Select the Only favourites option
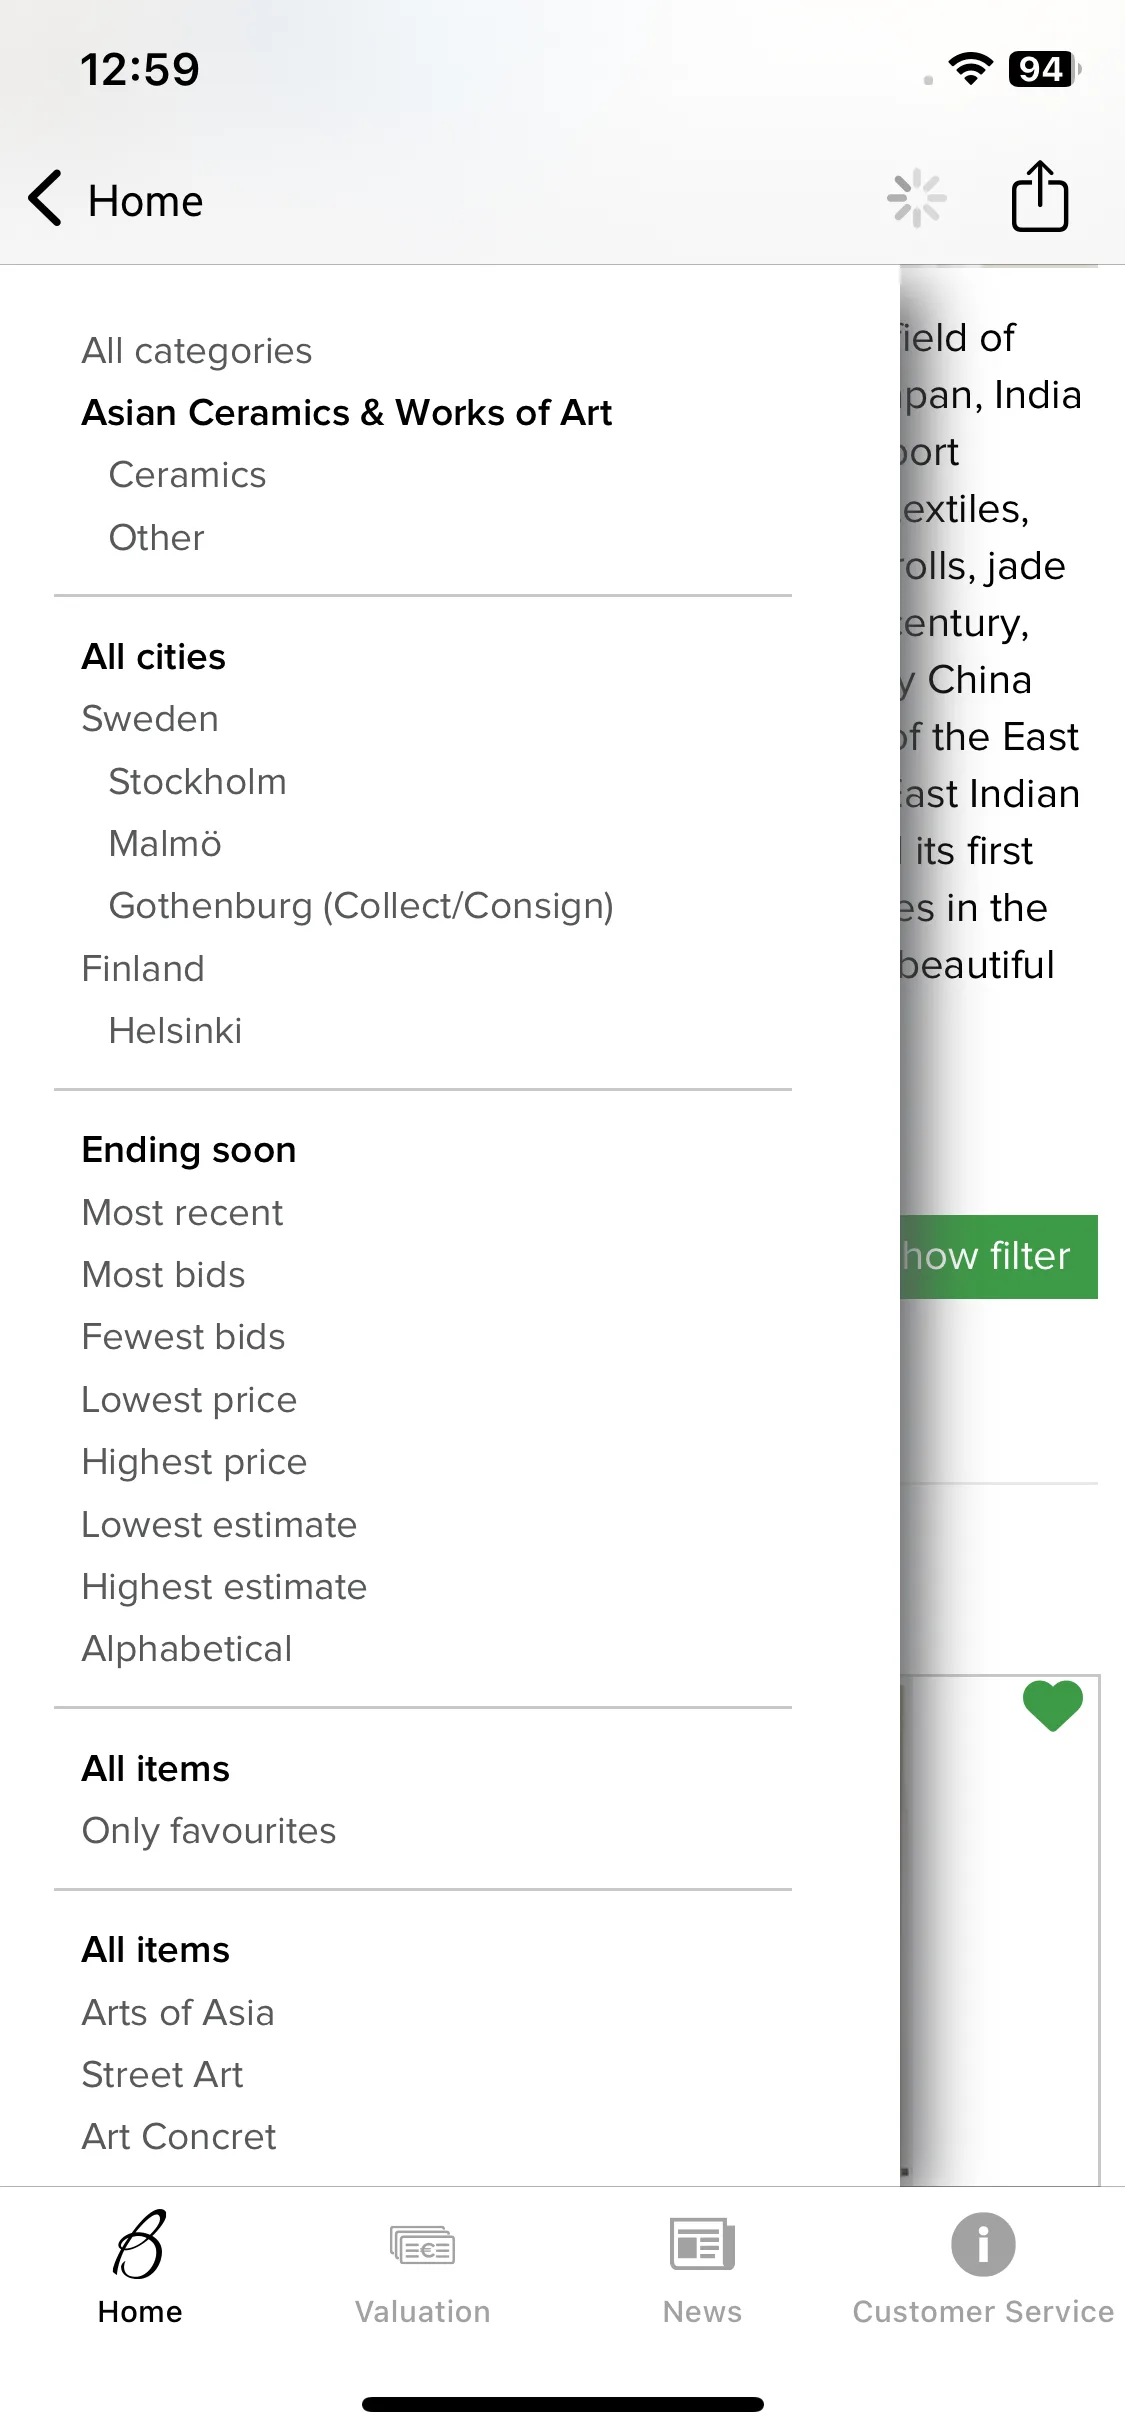Screen dimensions: 1125x2436 tap(209, 1831)
